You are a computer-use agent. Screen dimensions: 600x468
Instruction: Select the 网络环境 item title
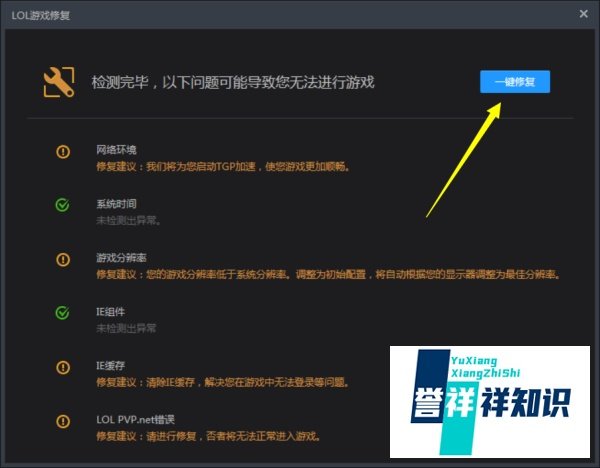(x=116, y=150)
